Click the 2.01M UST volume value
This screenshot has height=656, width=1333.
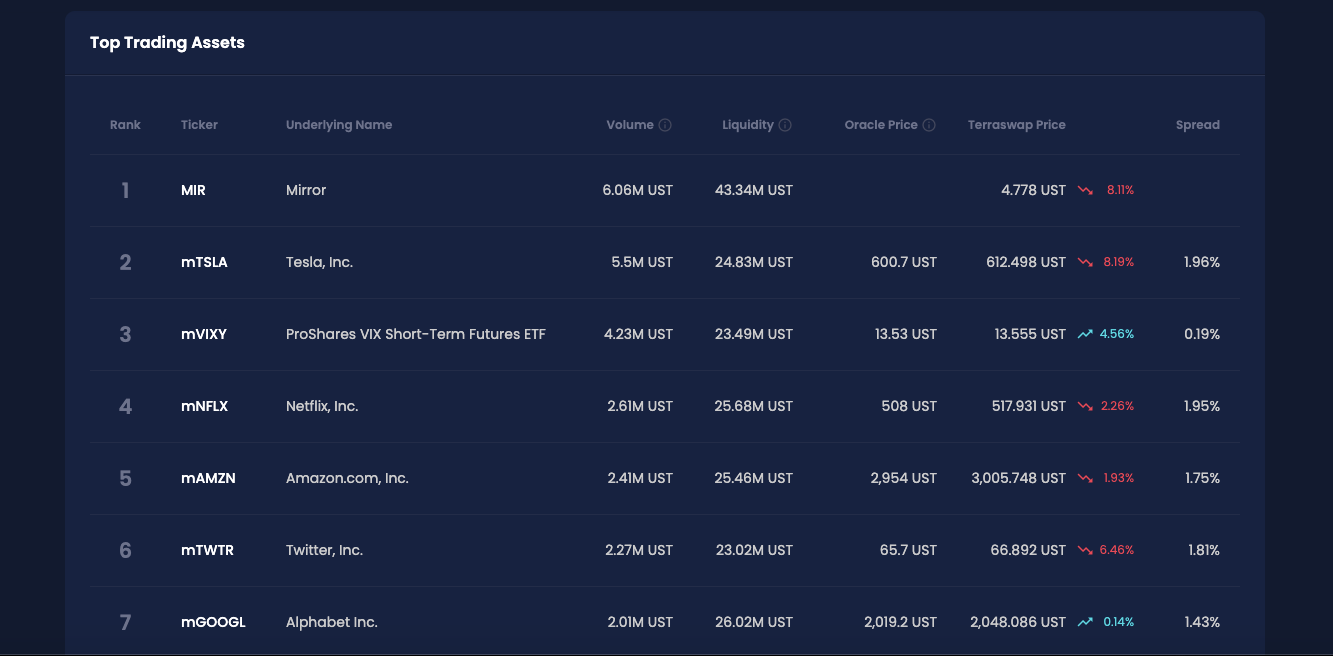(640, 622)
